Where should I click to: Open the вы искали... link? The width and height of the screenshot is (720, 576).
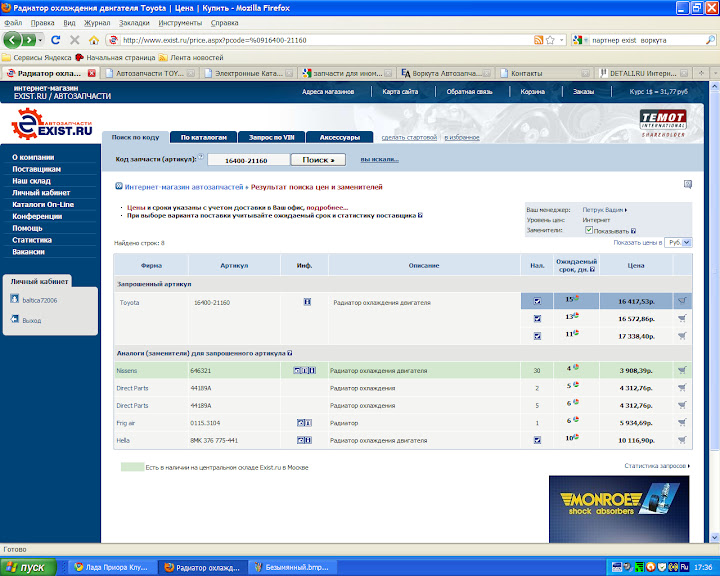[379, 159]
